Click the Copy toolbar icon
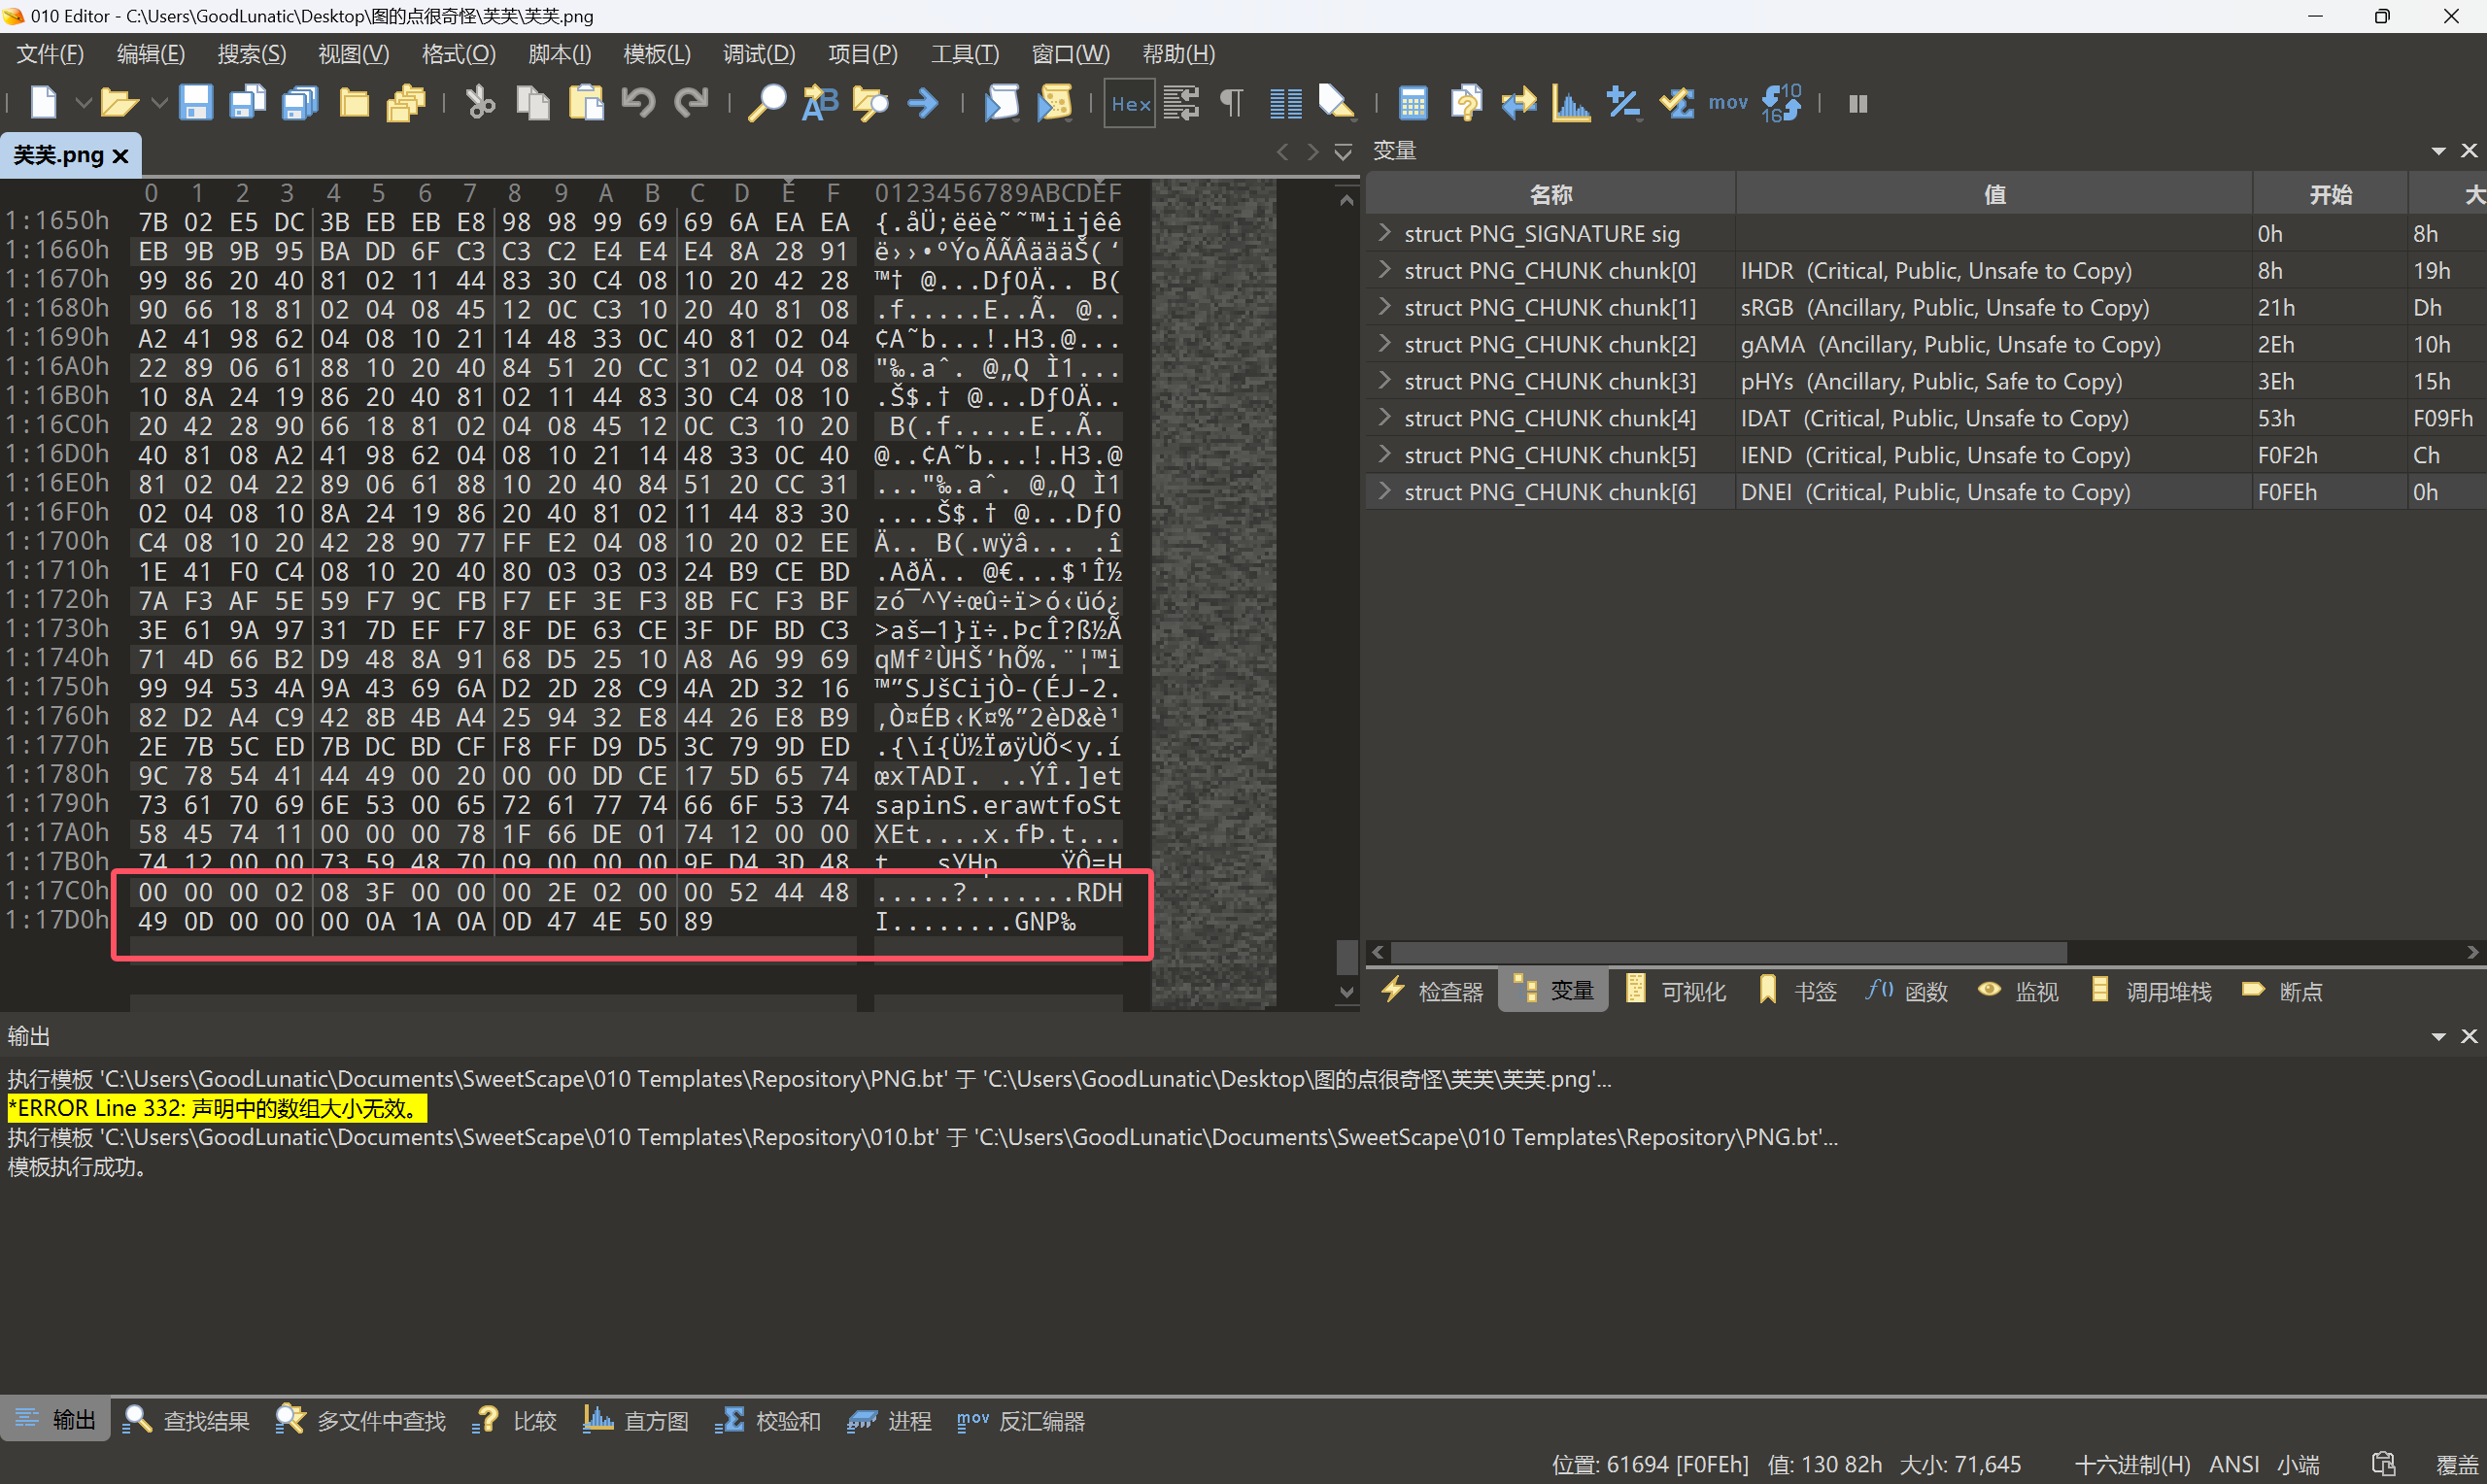This screenshot has height=1484, width=2487. pos(533,103)
